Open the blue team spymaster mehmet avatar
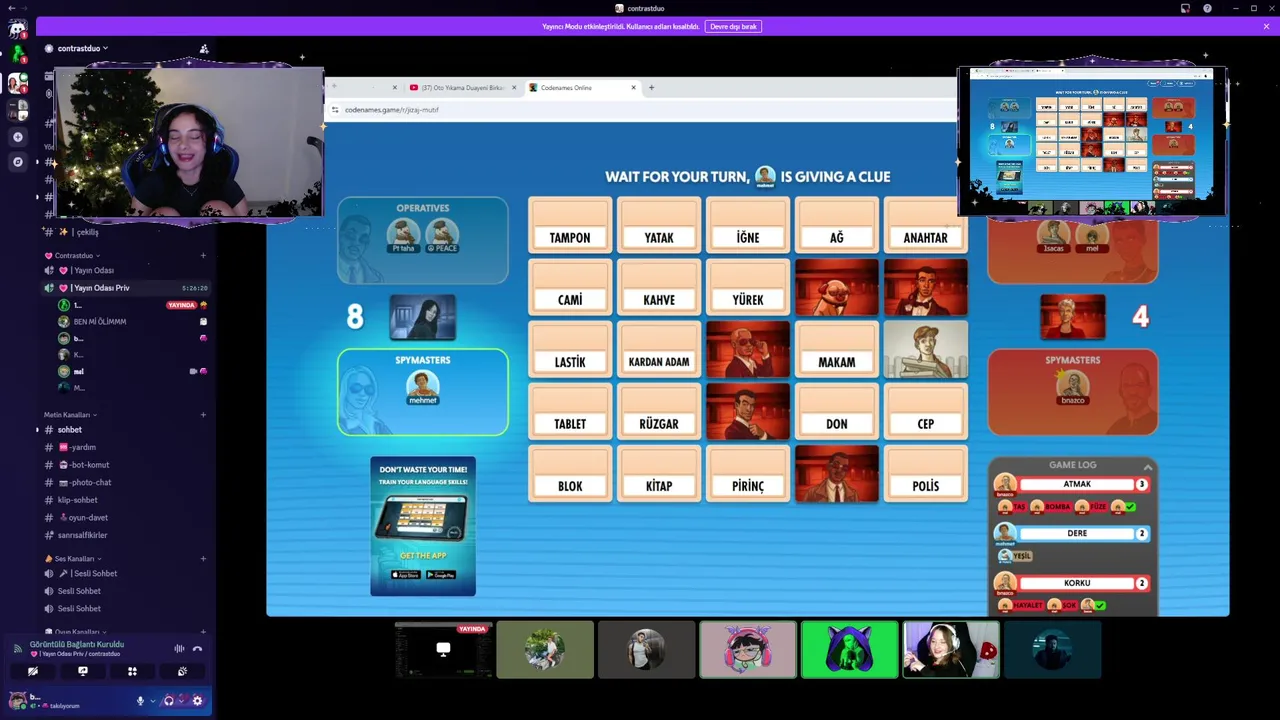The height and width of the screenshot is (720, 1280). pyautogui.click(x=422, y=386)
